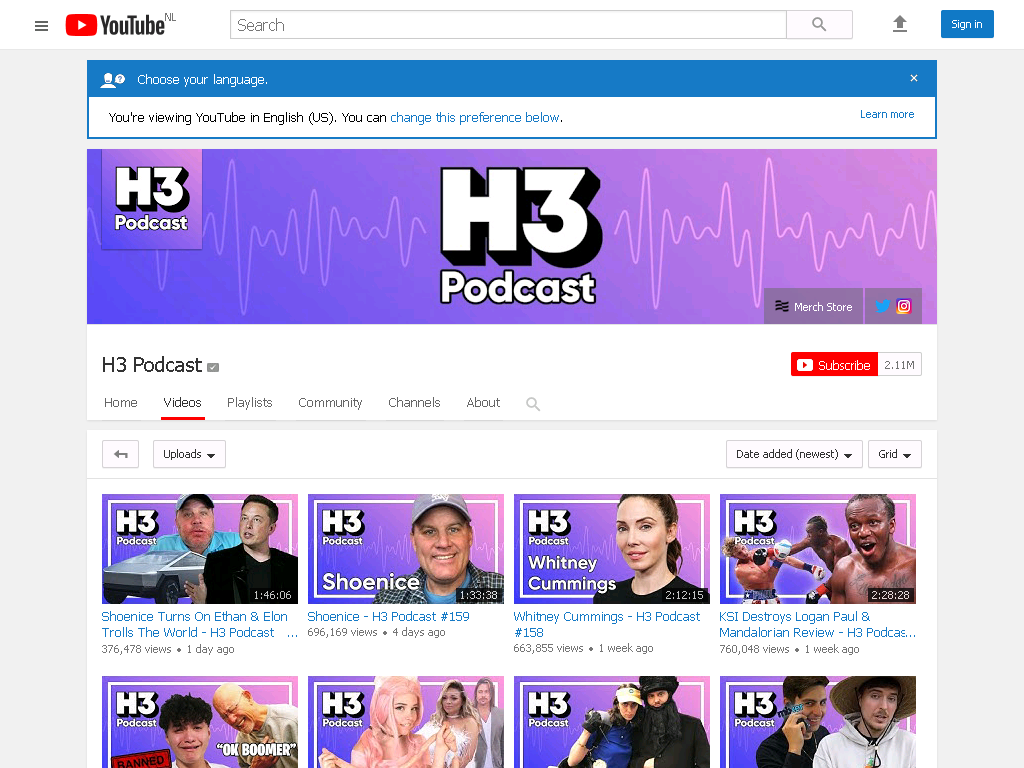
Task: Open the Instagram icon on banner
Action: point(904,306)
